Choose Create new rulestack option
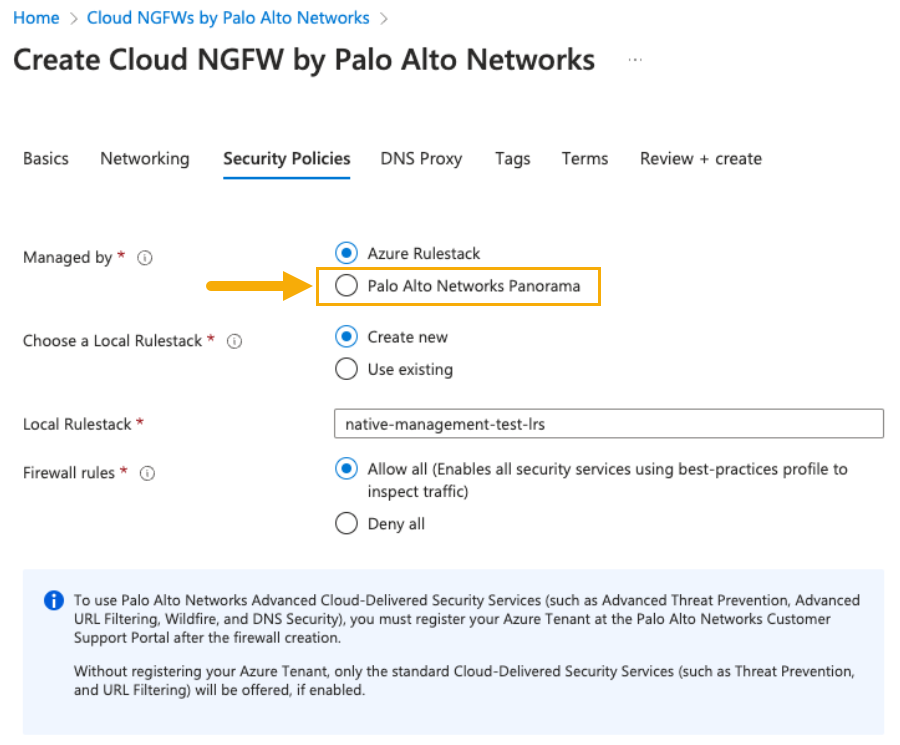 [346, 337]
